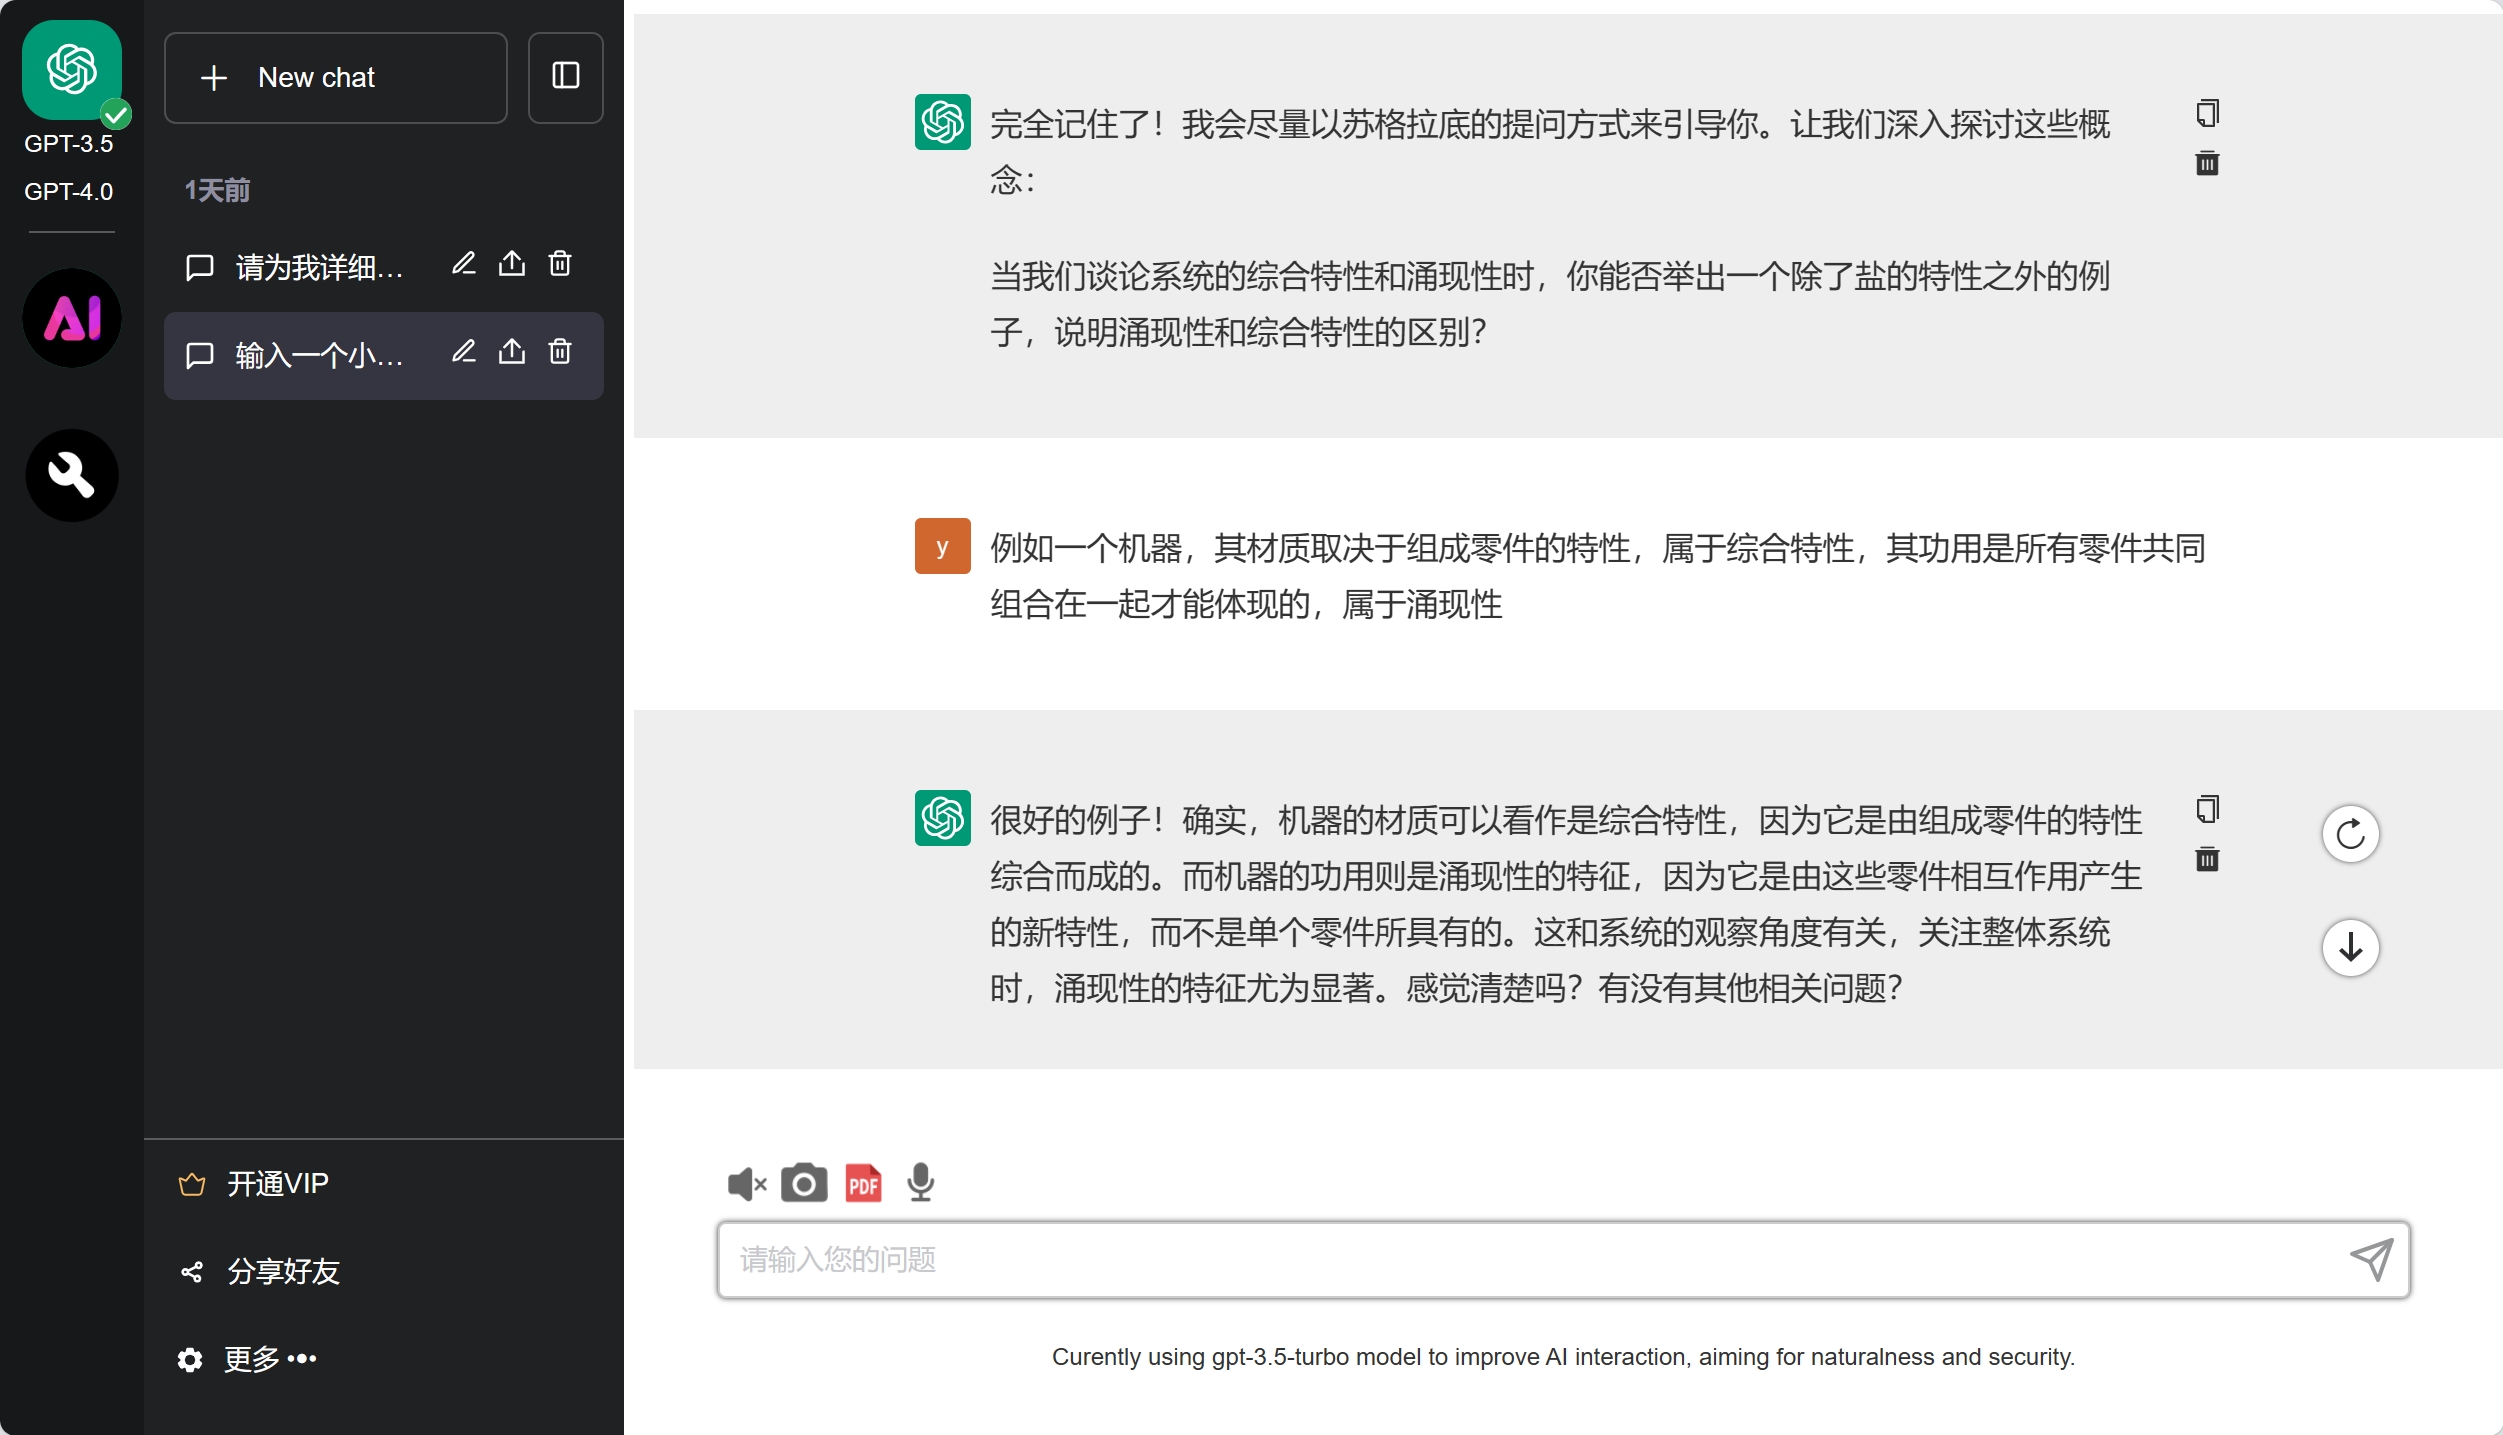Toggle the sidebar collapse panel button
The height and width of the screenshot is (1435, 2503).
(x=565, y=77)
